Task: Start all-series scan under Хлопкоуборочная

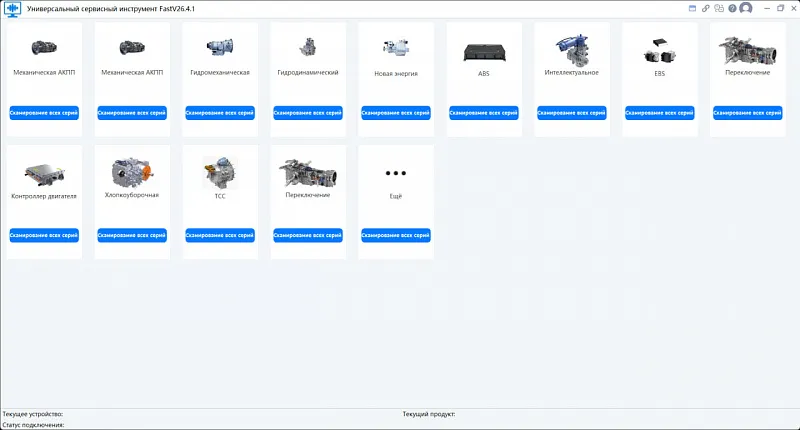Action: (x=132, y=235)
